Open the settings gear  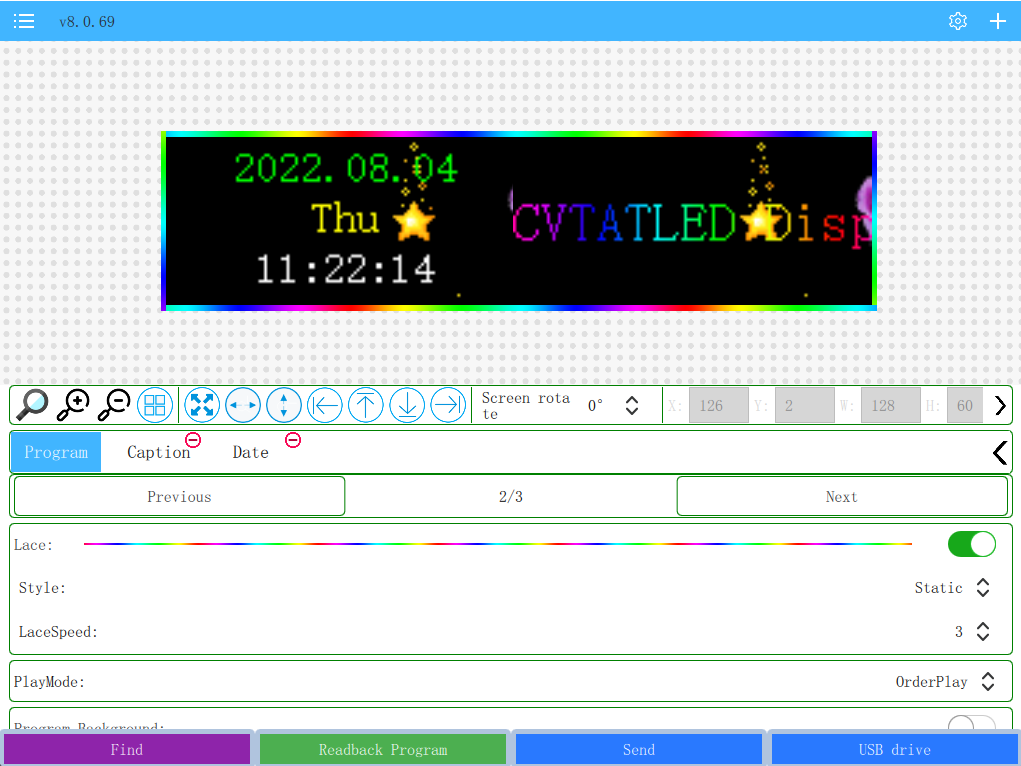click(x=957, y=21)
